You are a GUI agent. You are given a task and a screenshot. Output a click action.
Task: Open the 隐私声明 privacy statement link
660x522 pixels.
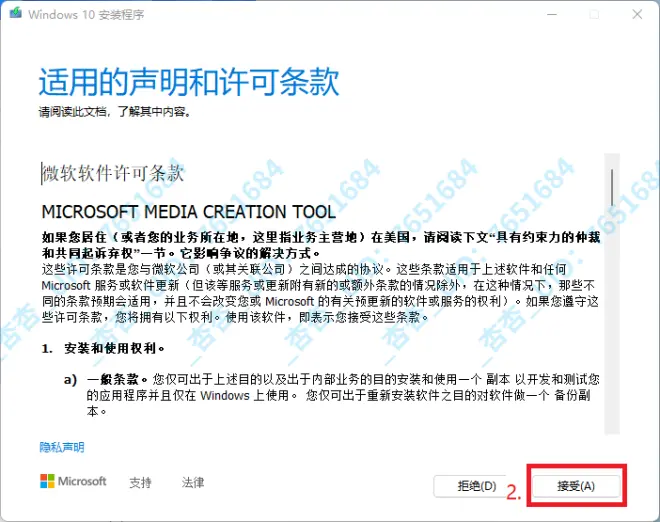62,447
